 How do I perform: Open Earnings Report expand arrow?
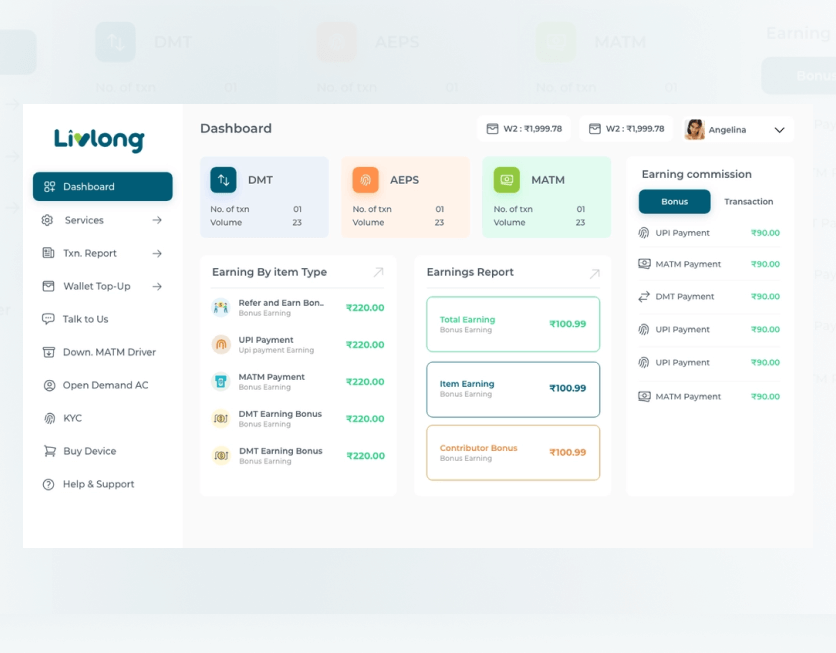point(594,273)
